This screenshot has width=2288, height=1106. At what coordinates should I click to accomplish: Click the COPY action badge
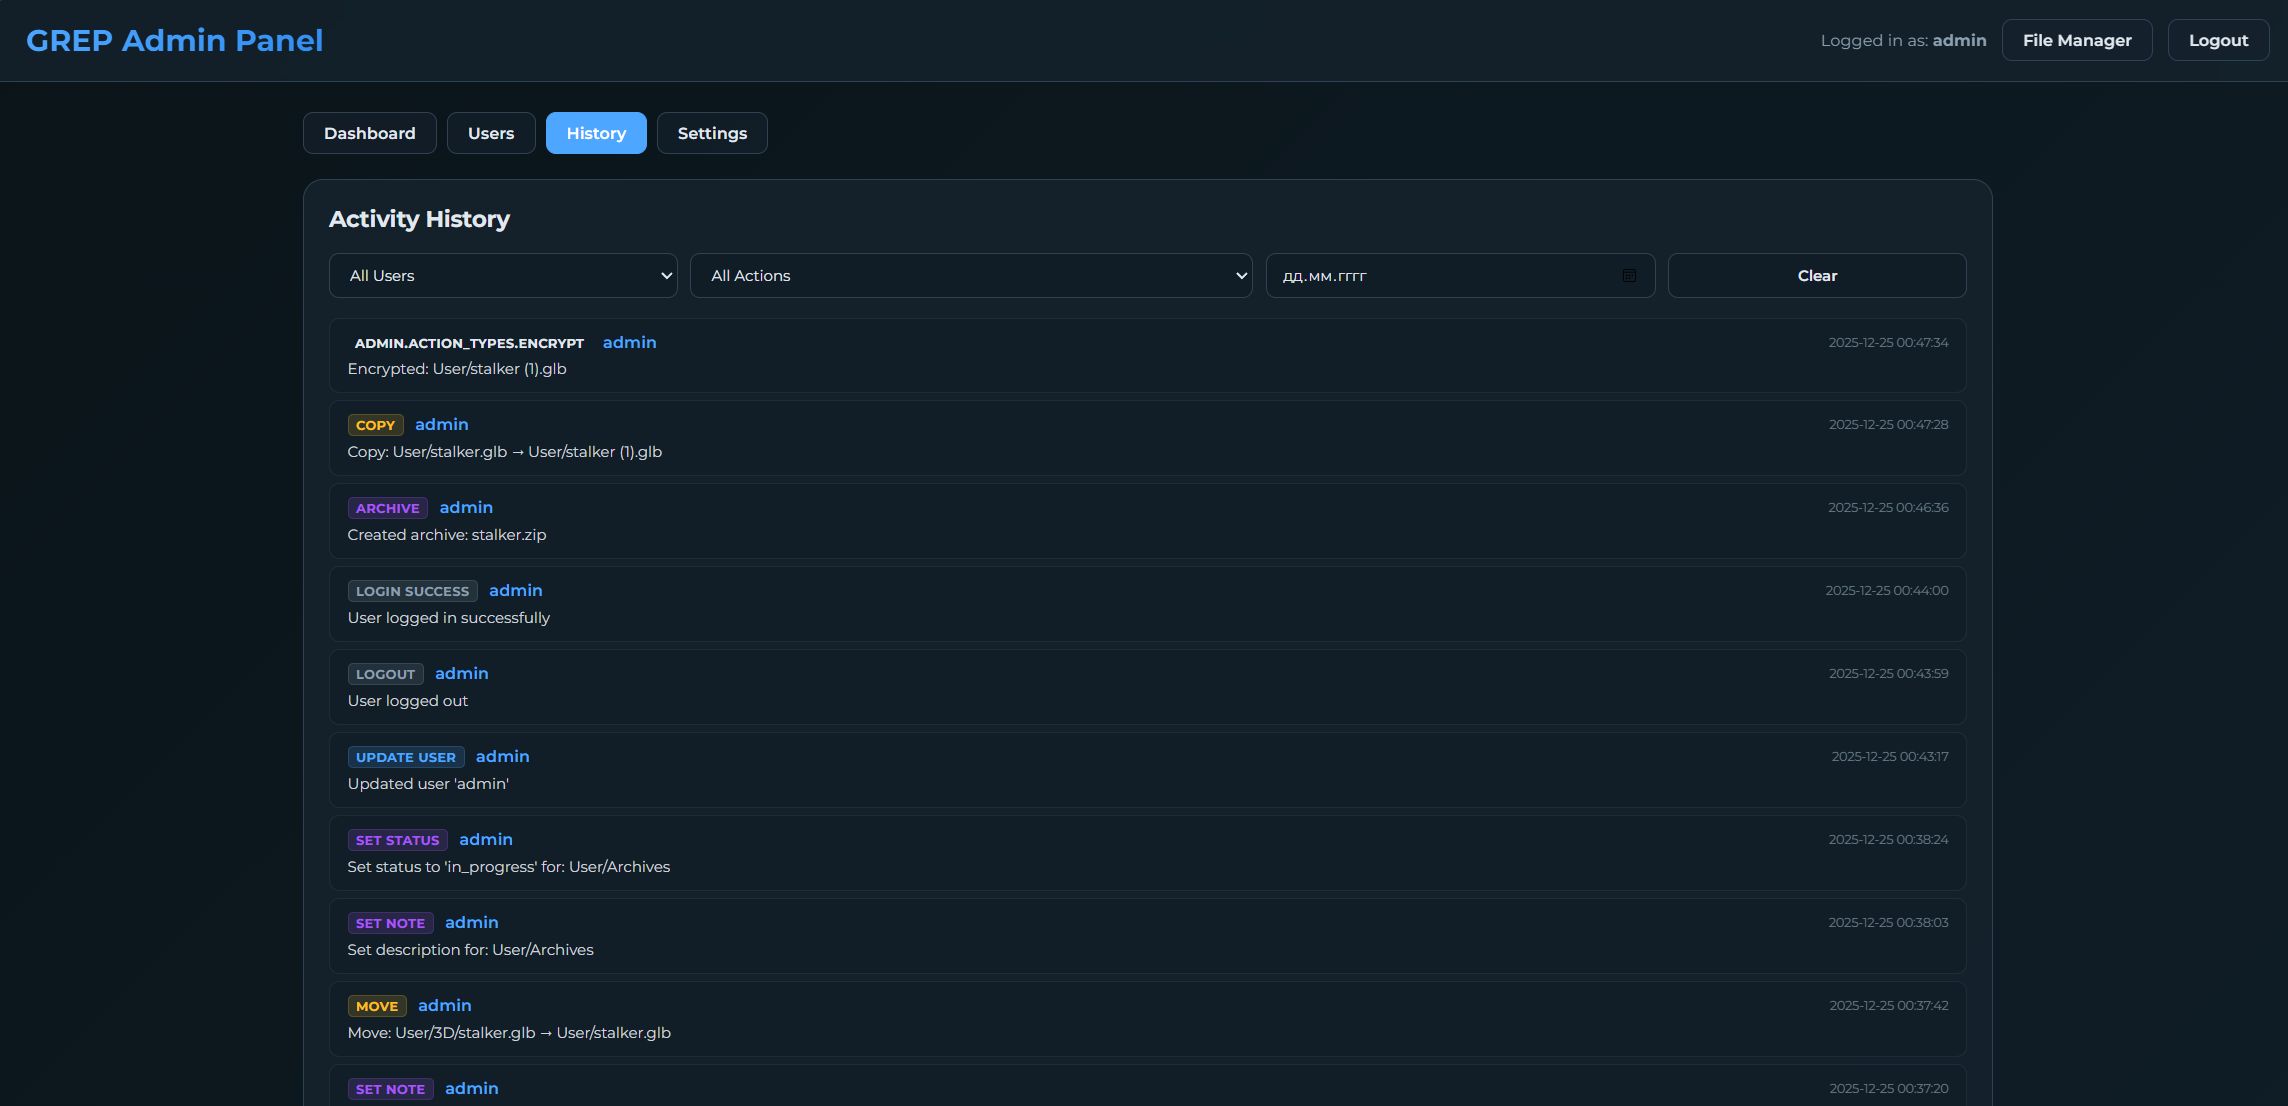tap(375, 425)
